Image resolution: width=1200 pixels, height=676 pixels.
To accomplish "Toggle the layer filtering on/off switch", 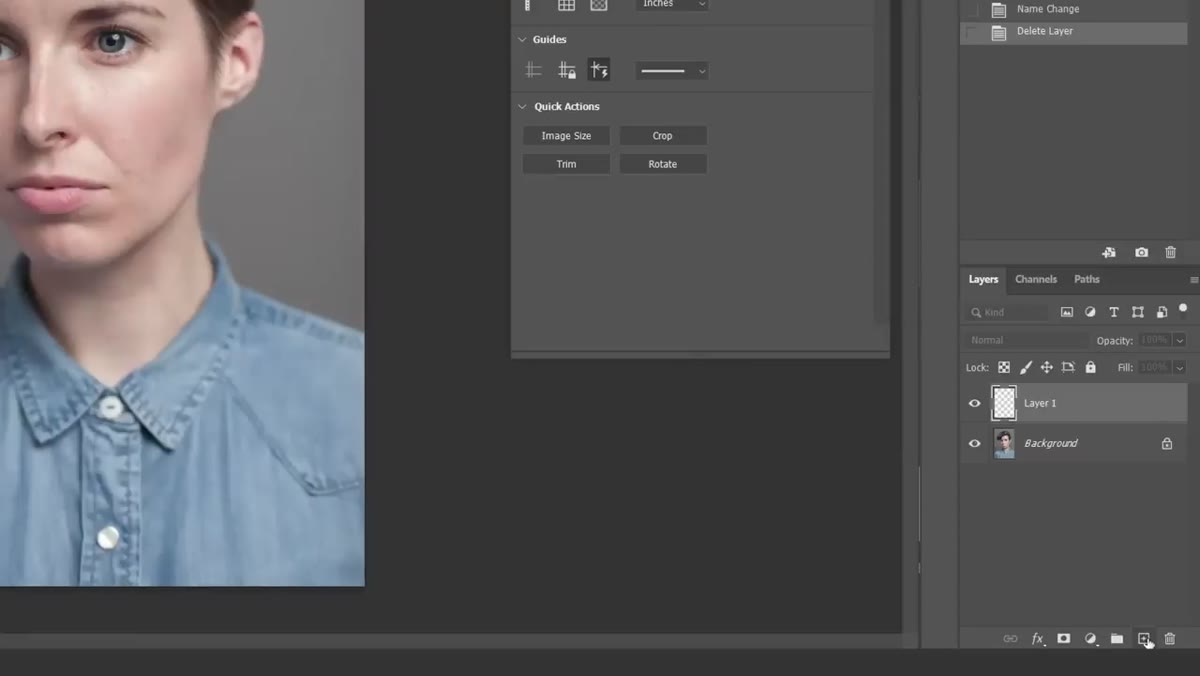I will point(1183,309).
